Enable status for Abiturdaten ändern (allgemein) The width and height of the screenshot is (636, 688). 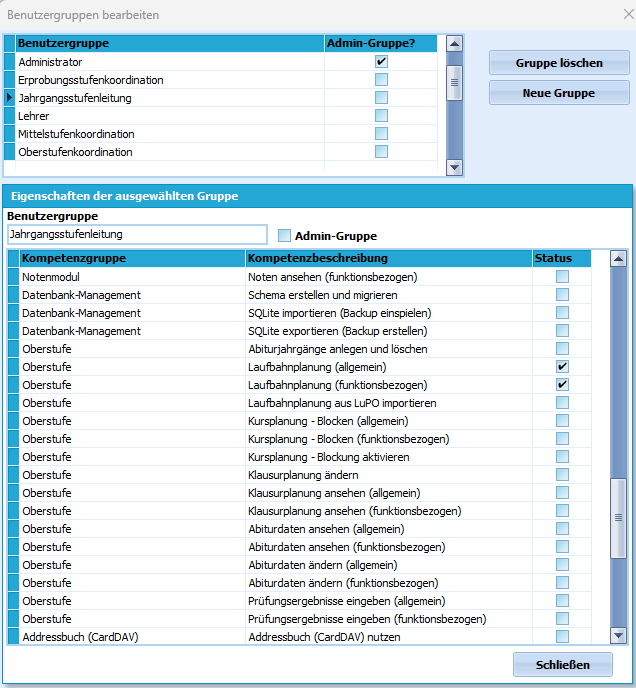(x=562, y=564)
